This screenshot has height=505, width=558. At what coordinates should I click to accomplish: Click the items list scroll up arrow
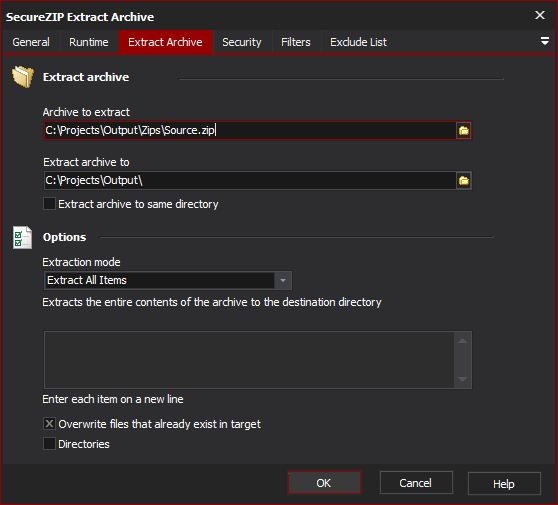462,341
